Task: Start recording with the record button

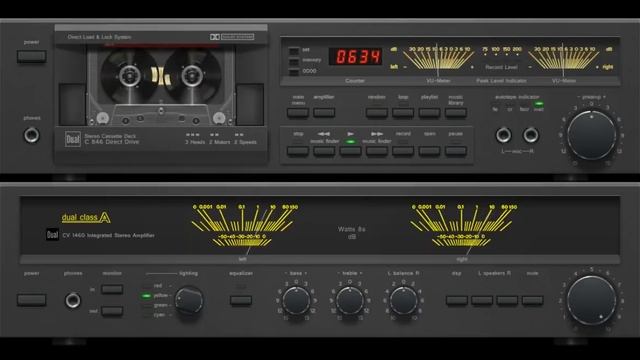Action: [403, 151]
